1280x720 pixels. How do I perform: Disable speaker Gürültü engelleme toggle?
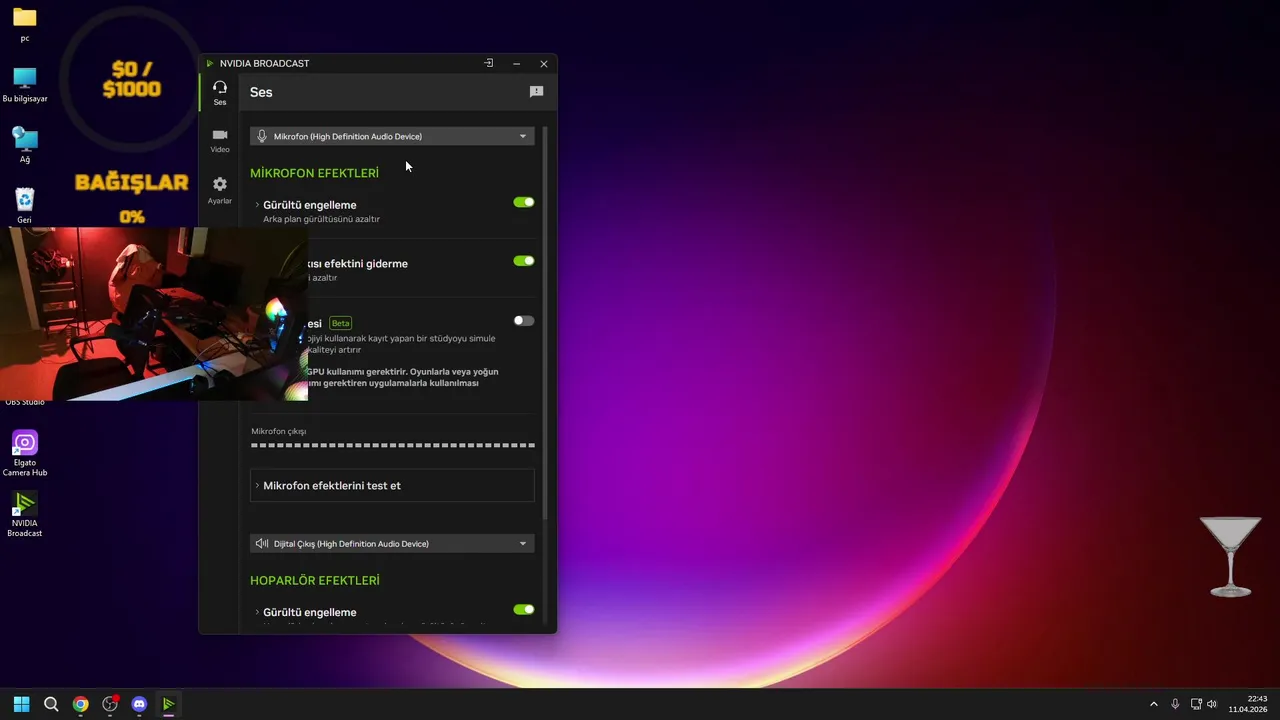pyautogui.click(x=524, y=609)
